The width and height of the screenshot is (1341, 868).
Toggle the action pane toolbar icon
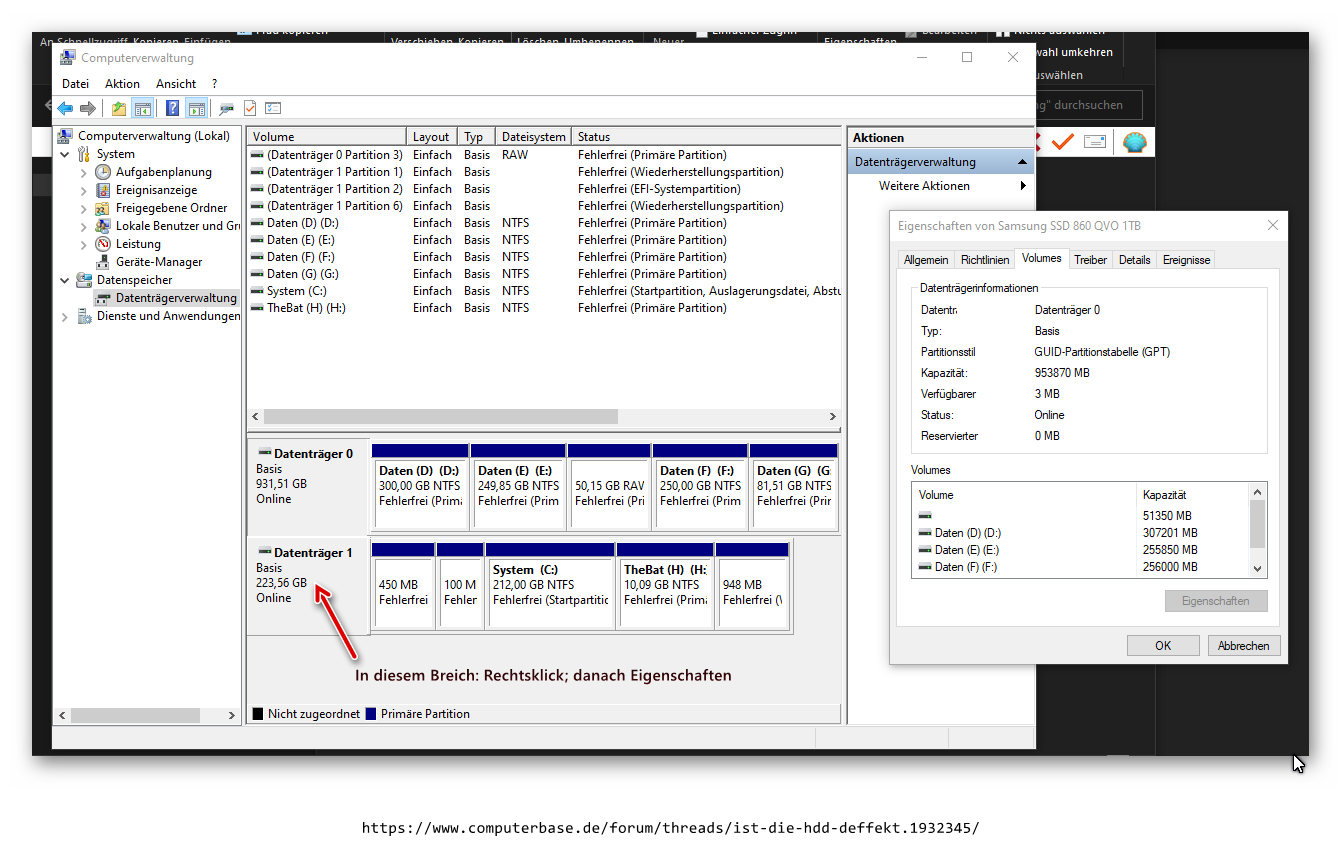[x=196, y=108]
